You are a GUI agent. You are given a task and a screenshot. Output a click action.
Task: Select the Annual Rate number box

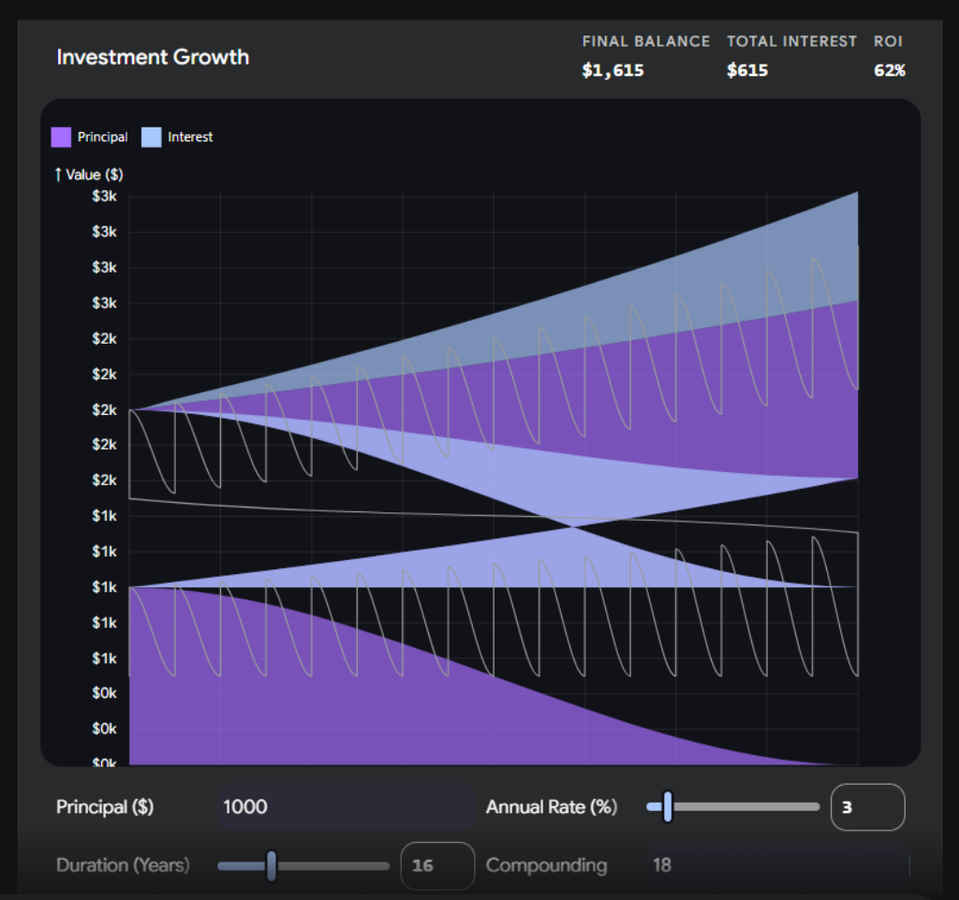(867, 807)
